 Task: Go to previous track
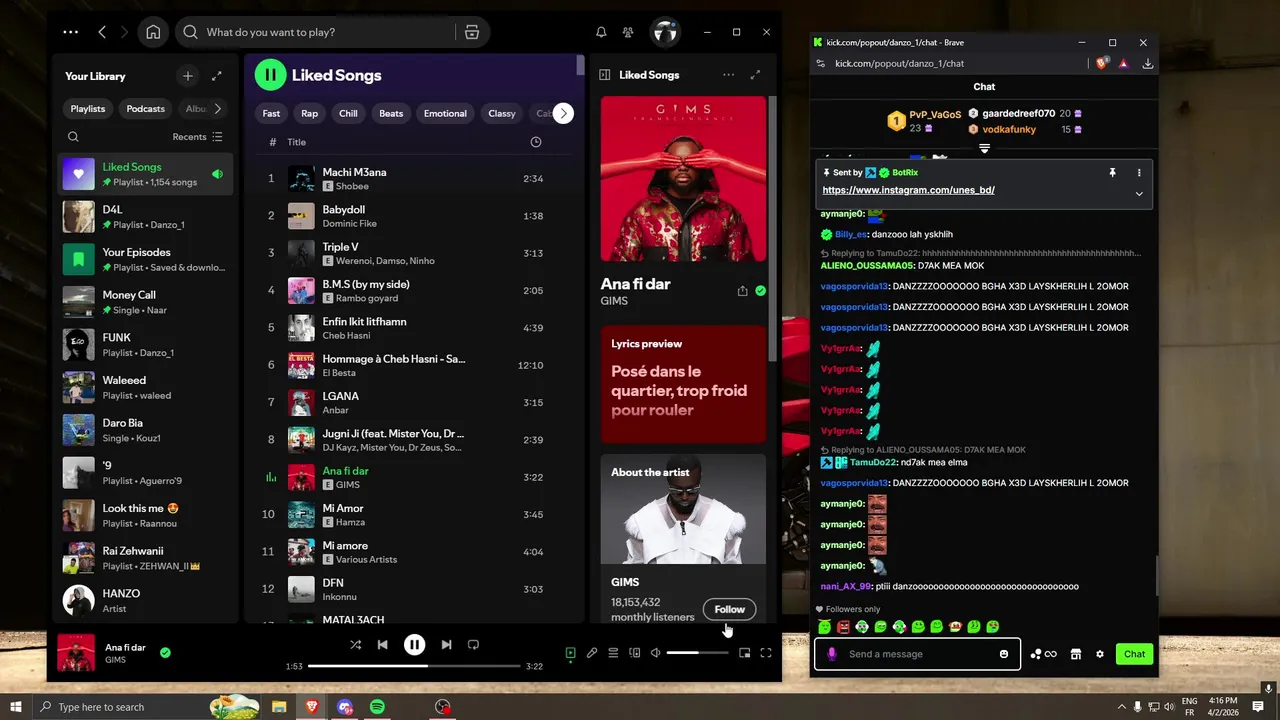point(382,645)
